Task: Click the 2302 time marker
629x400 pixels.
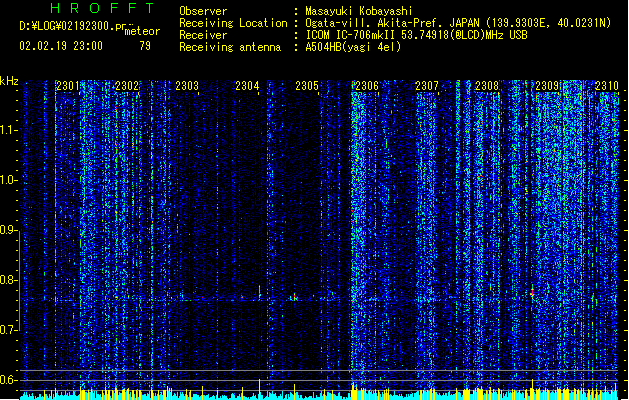Action: (x=127, y=86)
